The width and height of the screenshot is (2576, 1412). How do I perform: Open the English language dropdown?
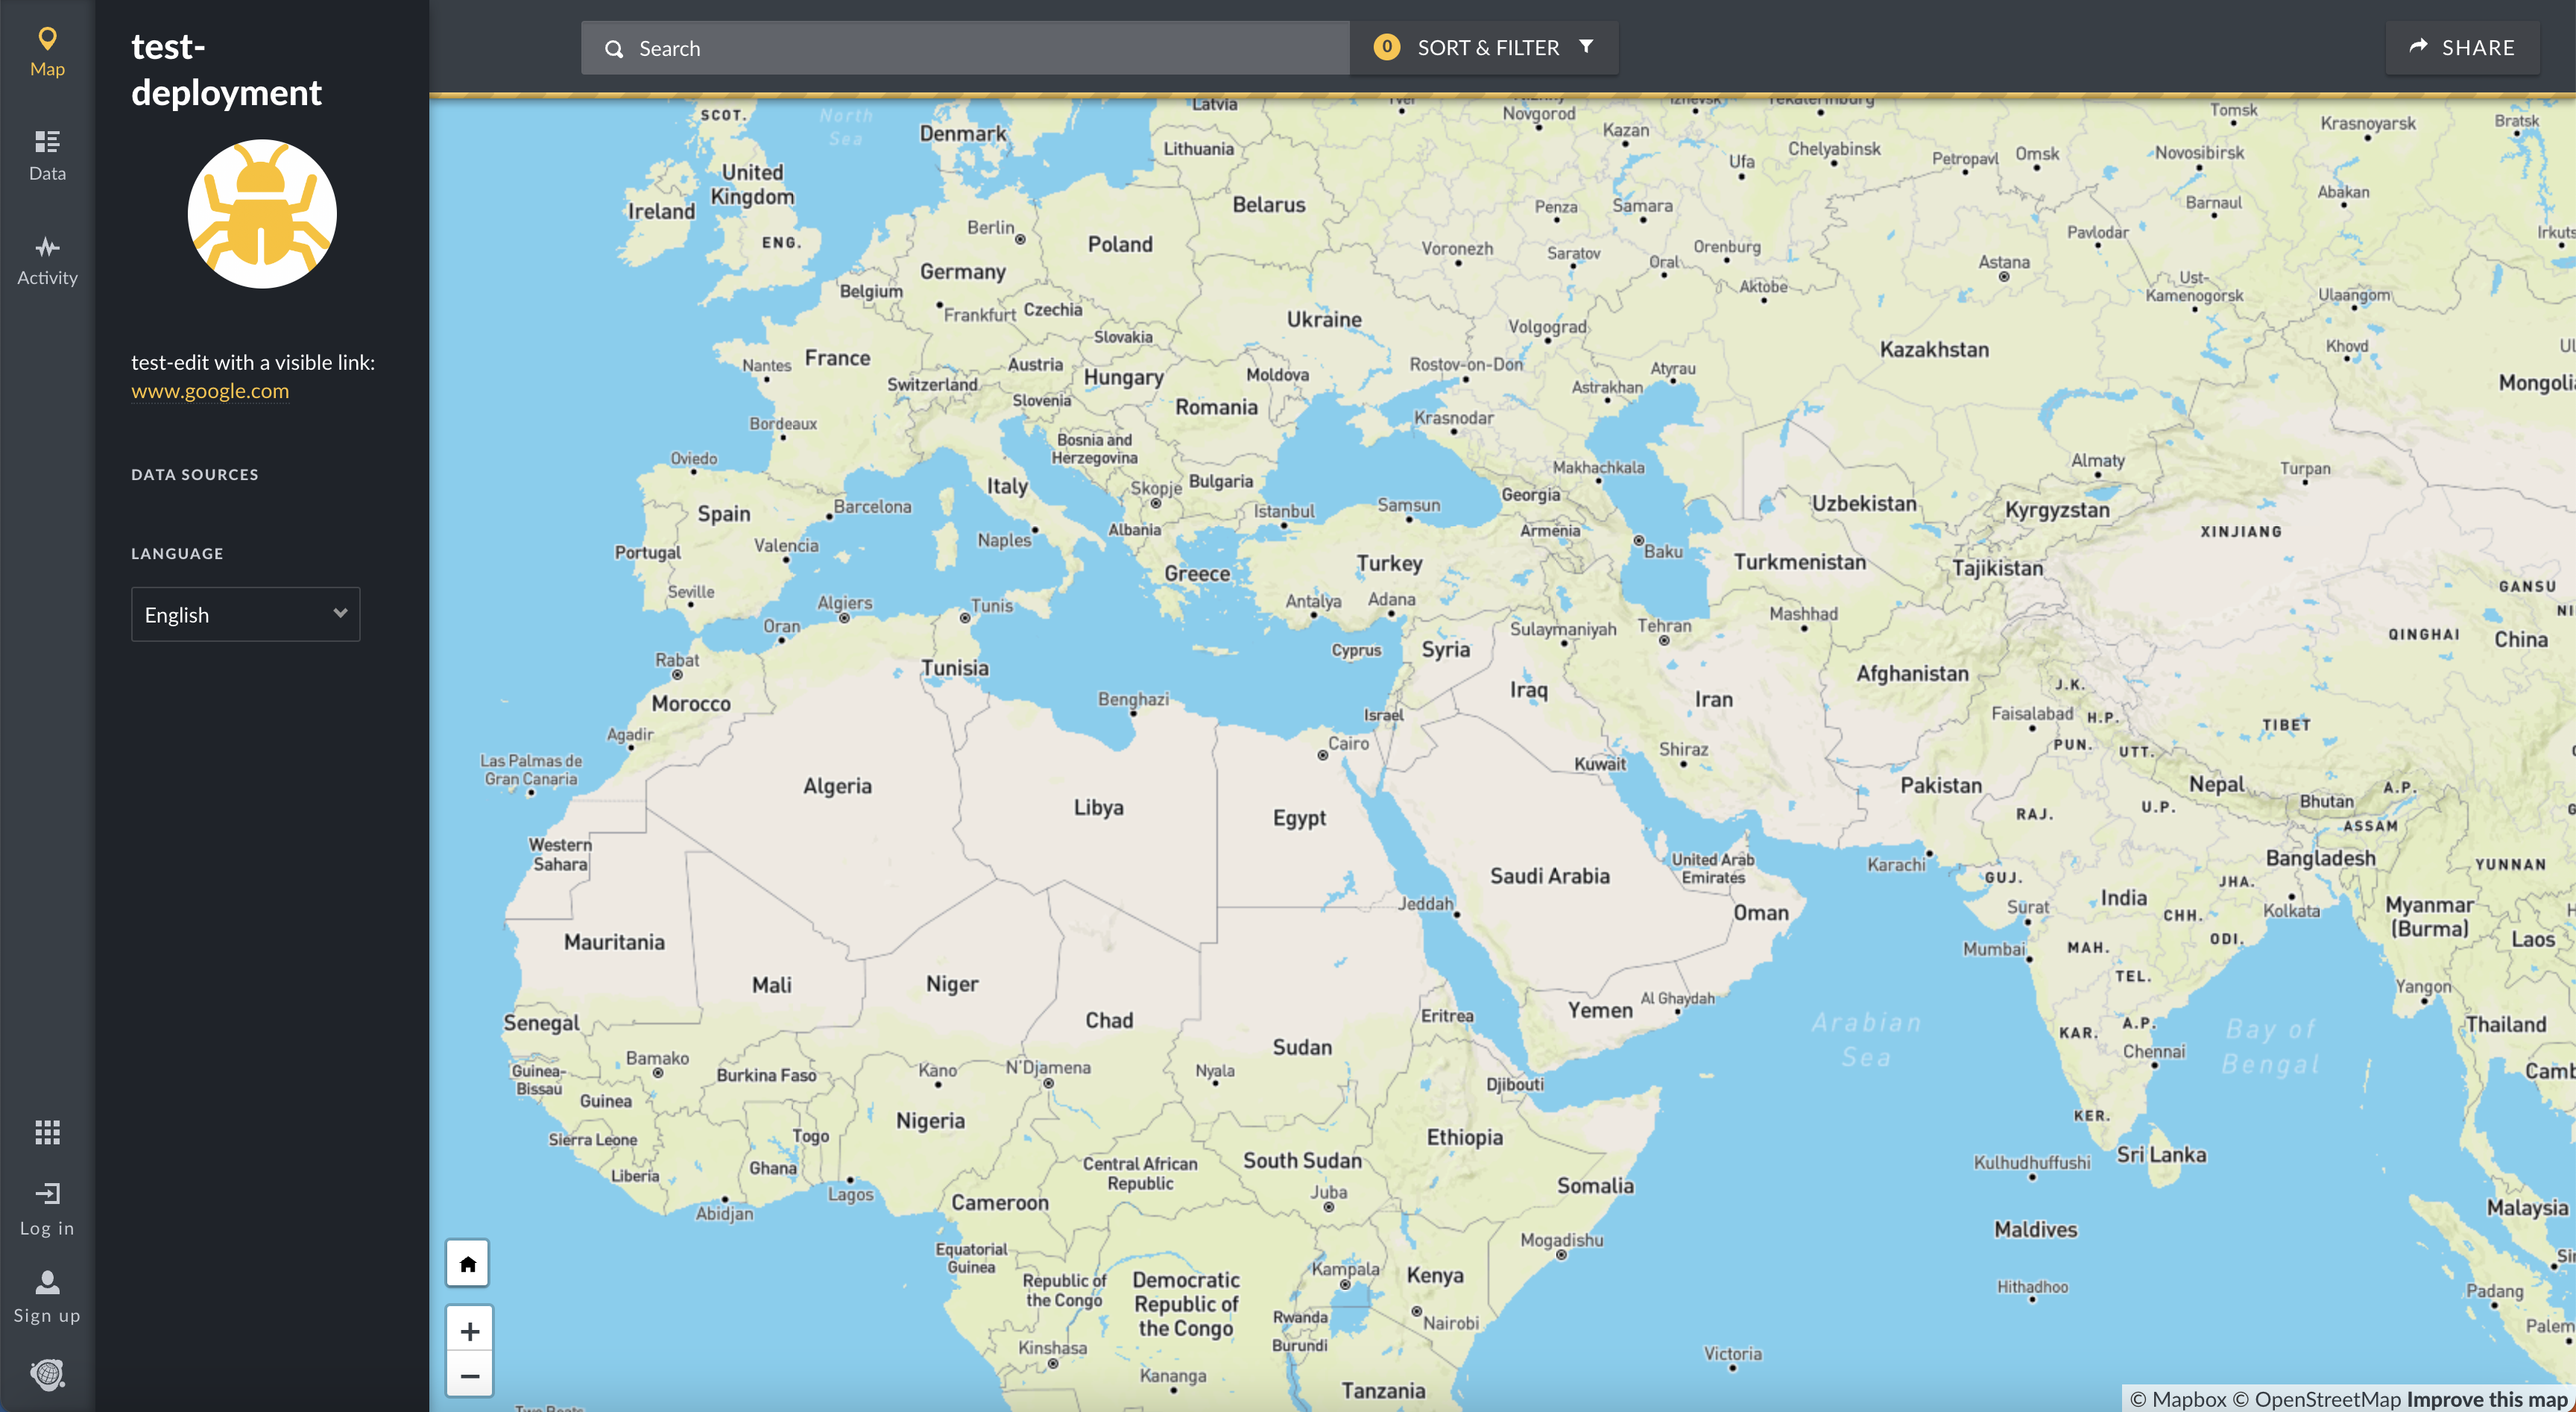pos(245,614)
